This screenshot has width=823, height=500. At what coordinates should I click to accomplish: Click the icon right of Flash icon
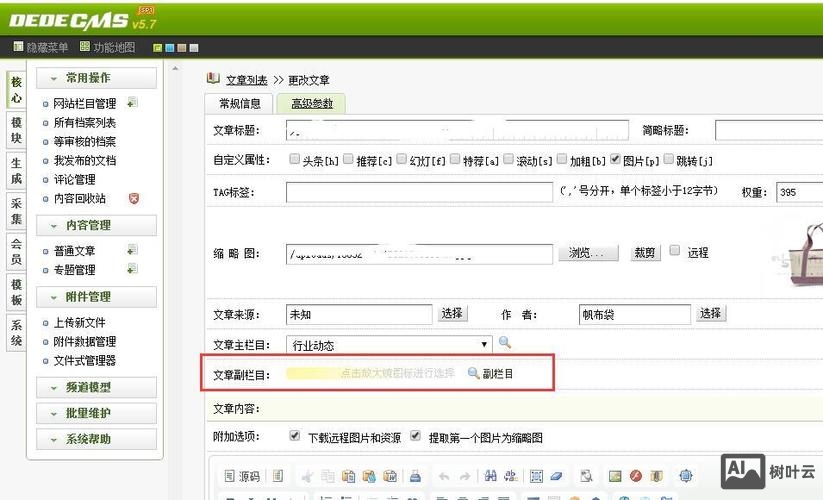coord(656,476)
